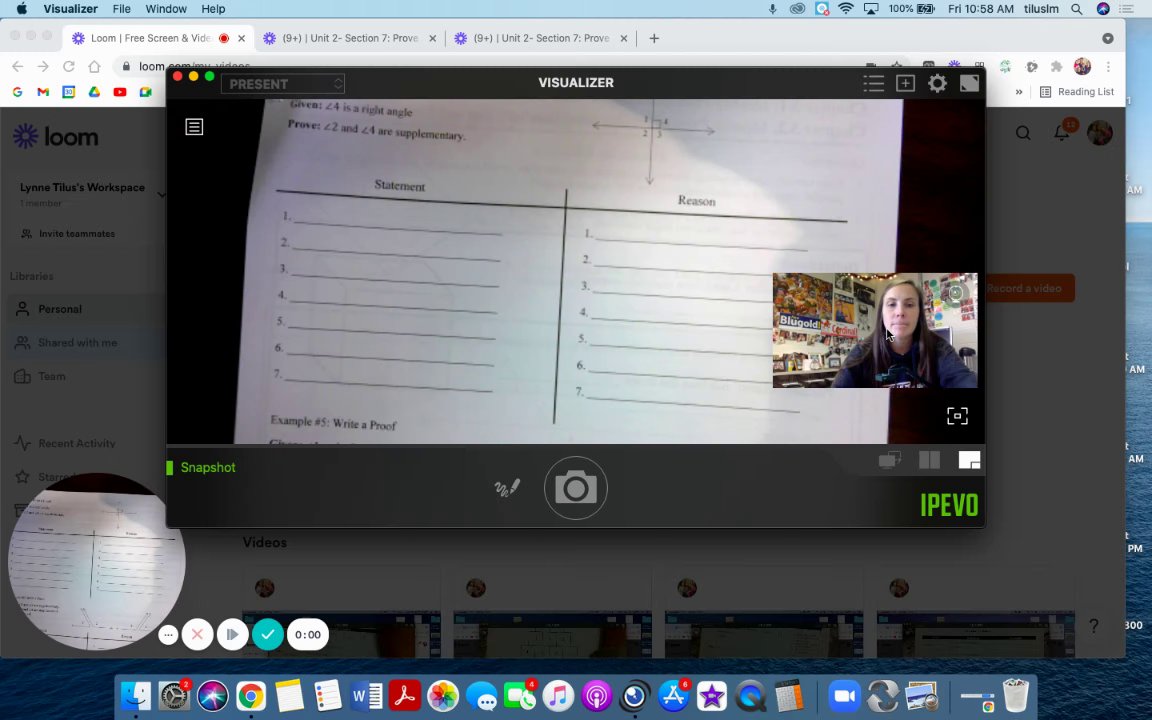The width and height of the screenshot is (1152, 720).
Task: Click Personal library in Loom sidebar
Action: pos(82,309)
